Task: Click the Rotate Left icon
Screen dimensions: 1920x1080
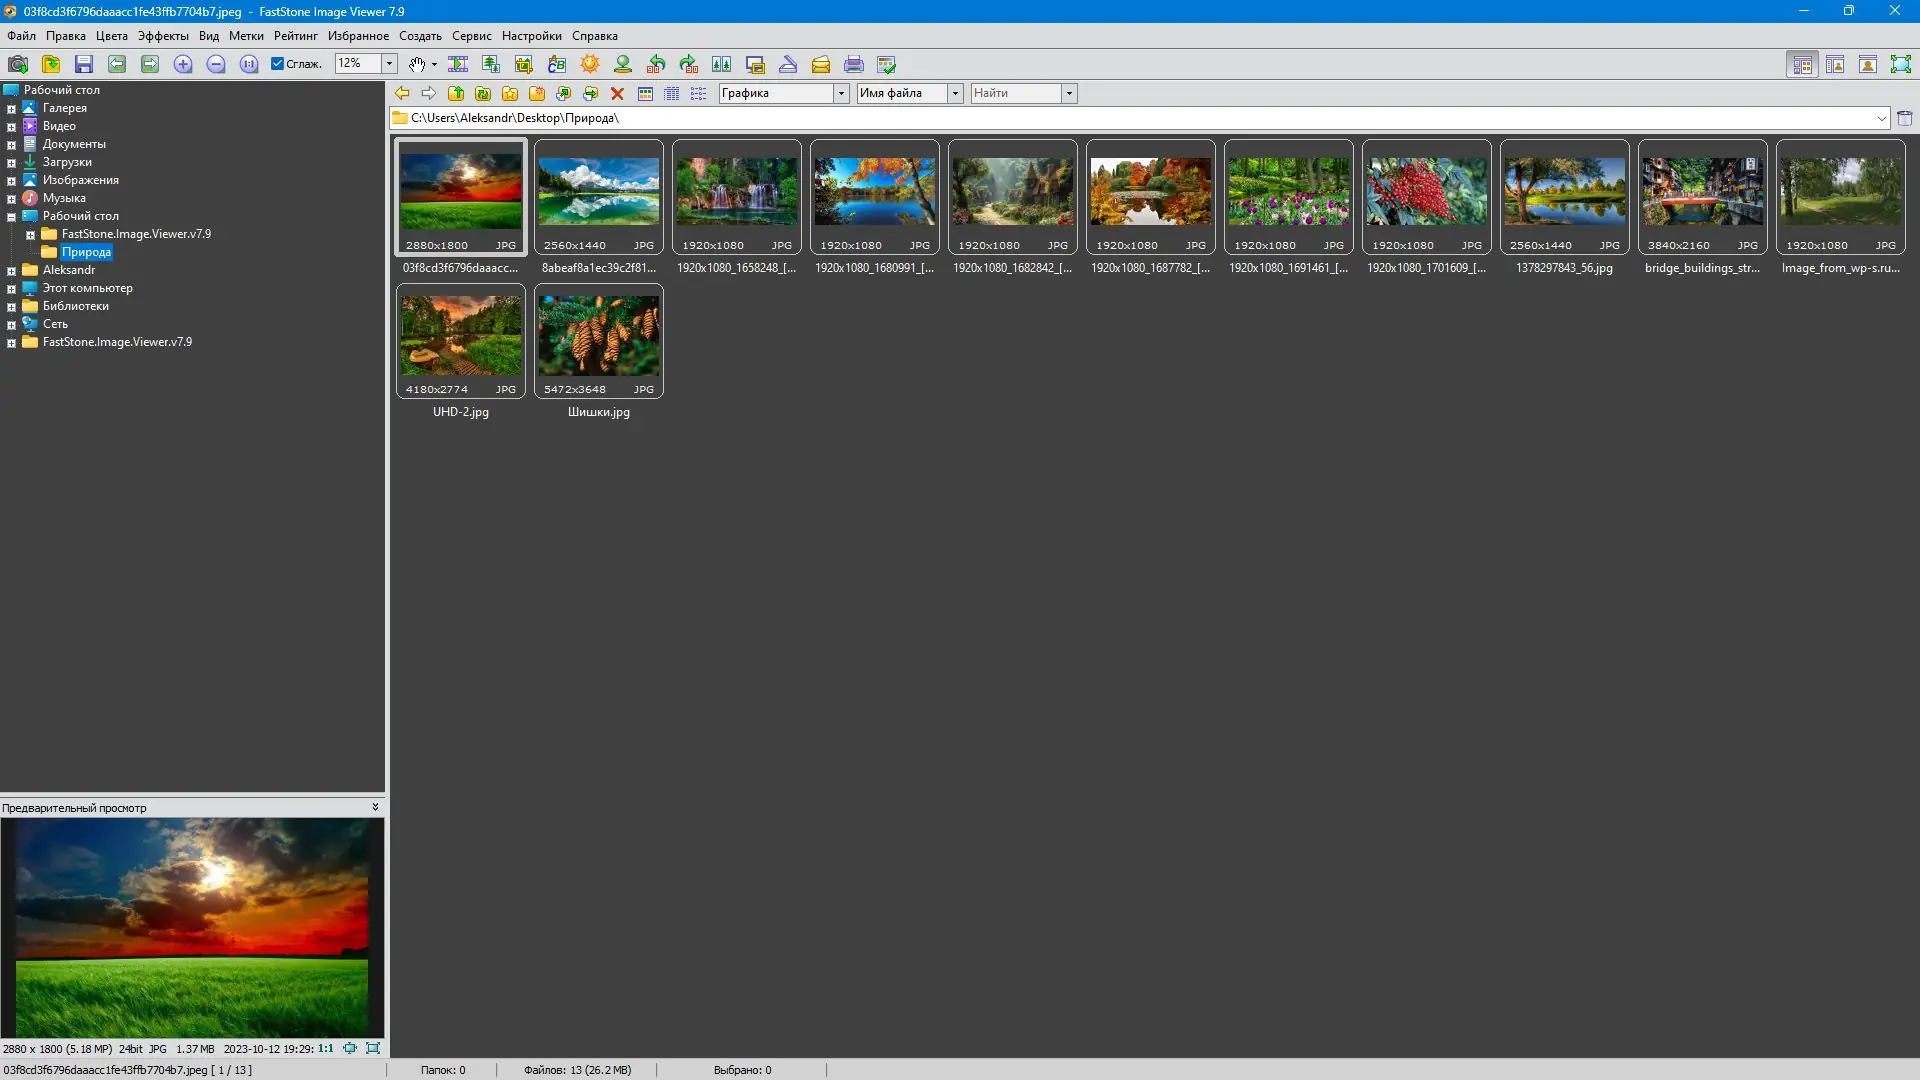Action: point(656,64)
